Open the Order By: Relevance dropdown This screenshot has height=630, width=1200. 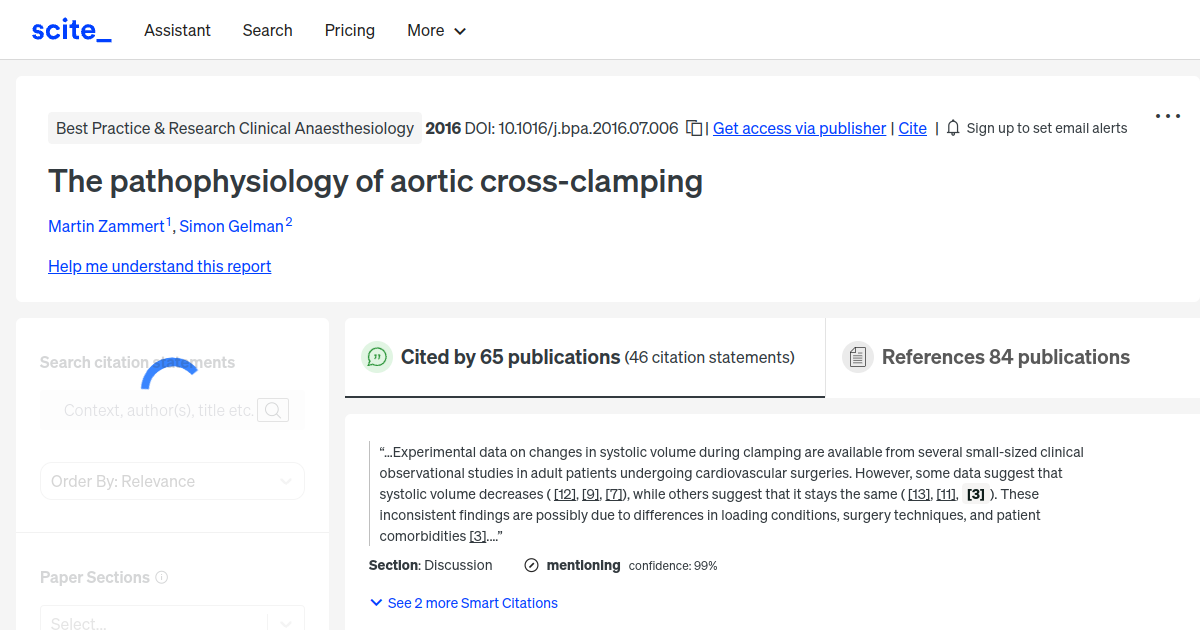point(172,481)
